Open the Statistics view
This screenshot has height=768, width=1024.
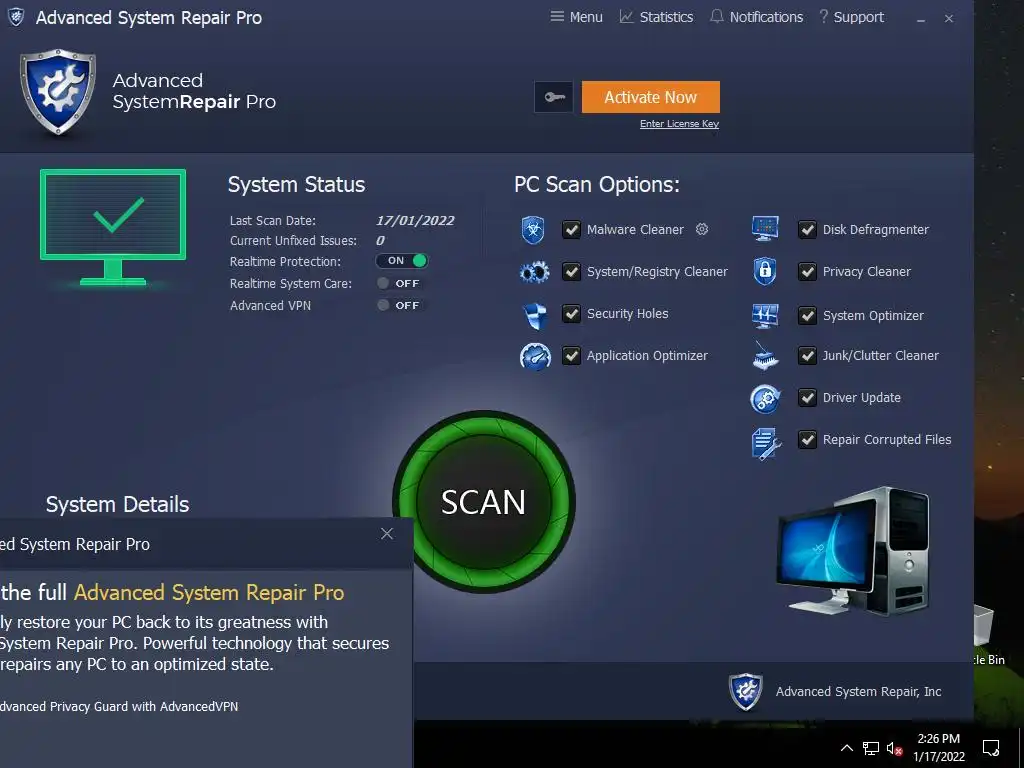click(656, 17)
